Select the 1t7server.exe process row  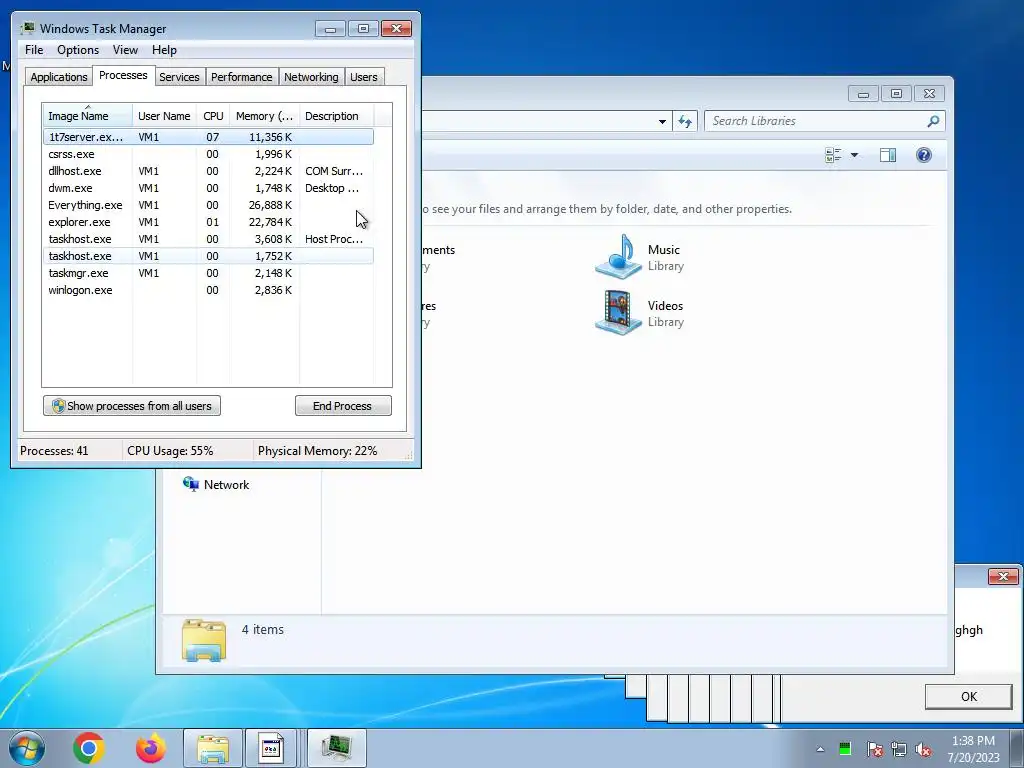point(208,137)
